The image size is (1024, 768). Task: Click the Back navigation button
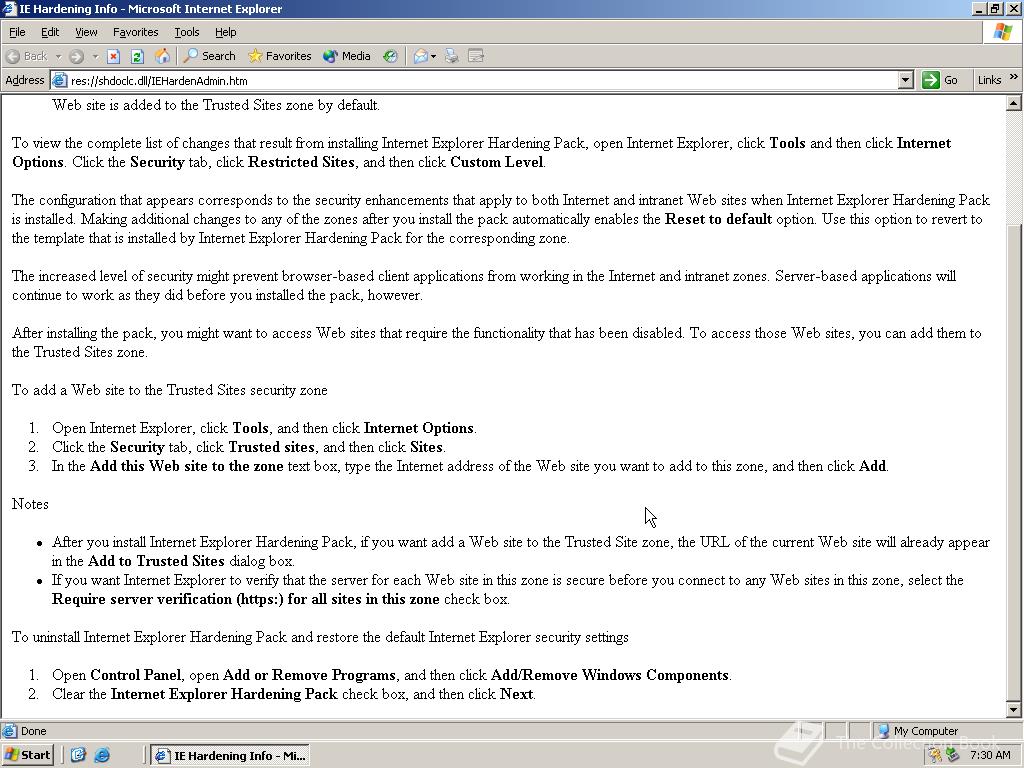[27, 56]
